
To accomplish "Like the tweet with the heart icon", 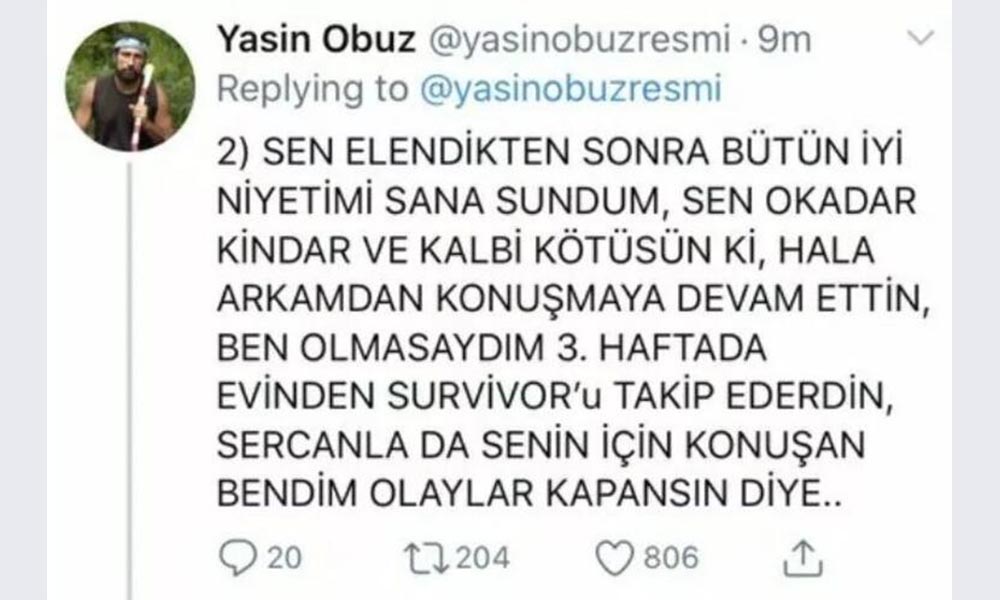I will 615,558.
